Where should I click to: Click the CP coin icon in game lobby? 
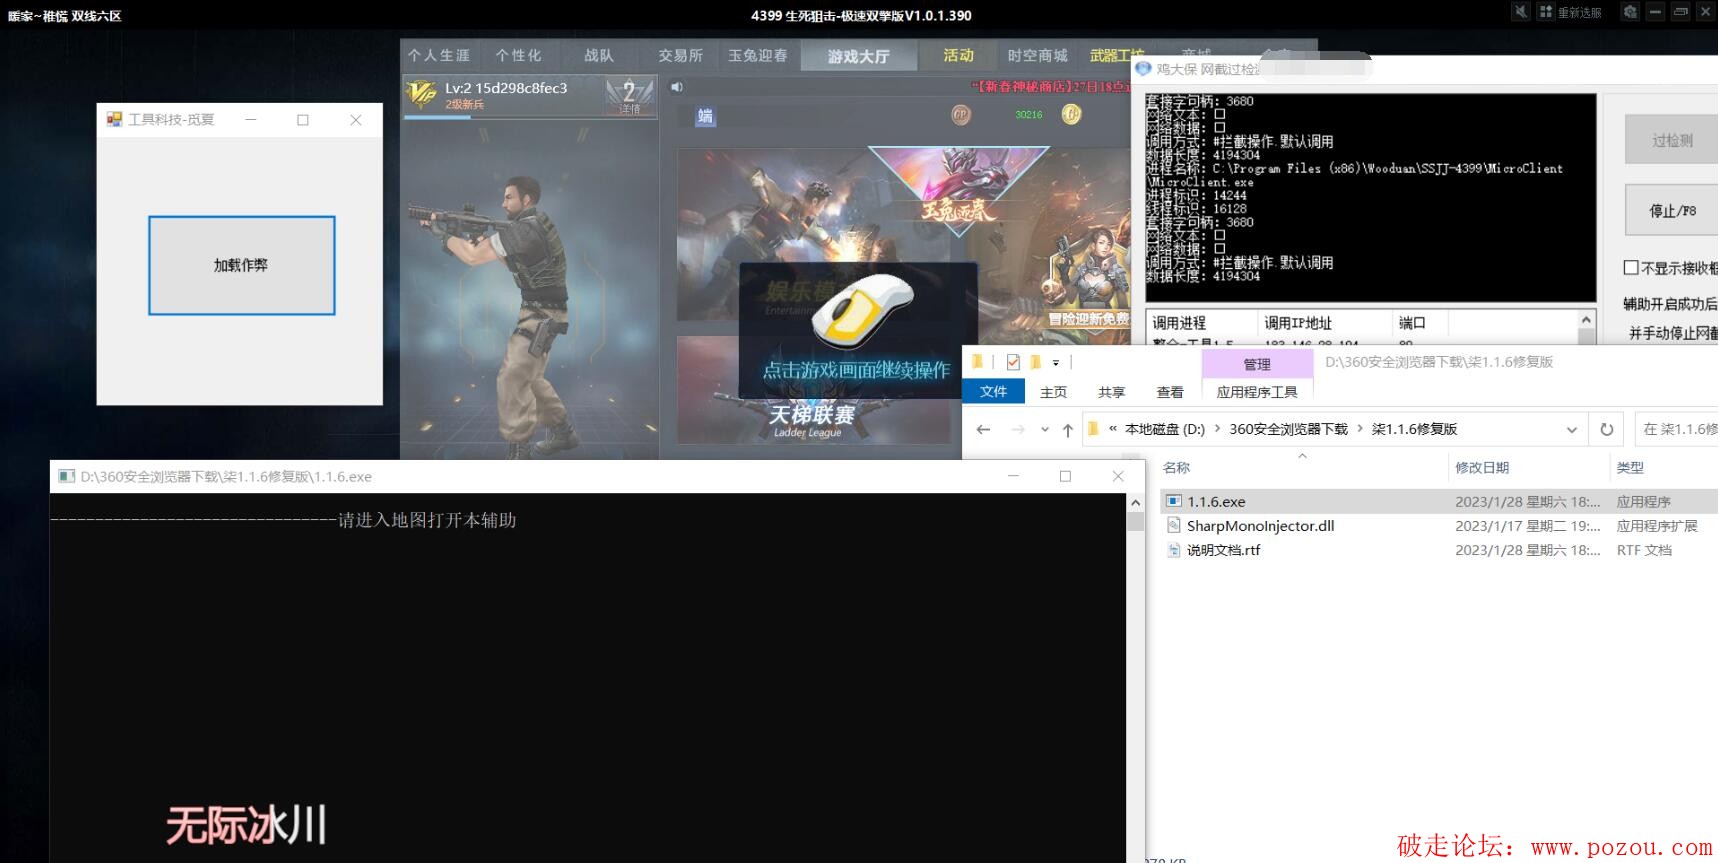pos(961,115)
